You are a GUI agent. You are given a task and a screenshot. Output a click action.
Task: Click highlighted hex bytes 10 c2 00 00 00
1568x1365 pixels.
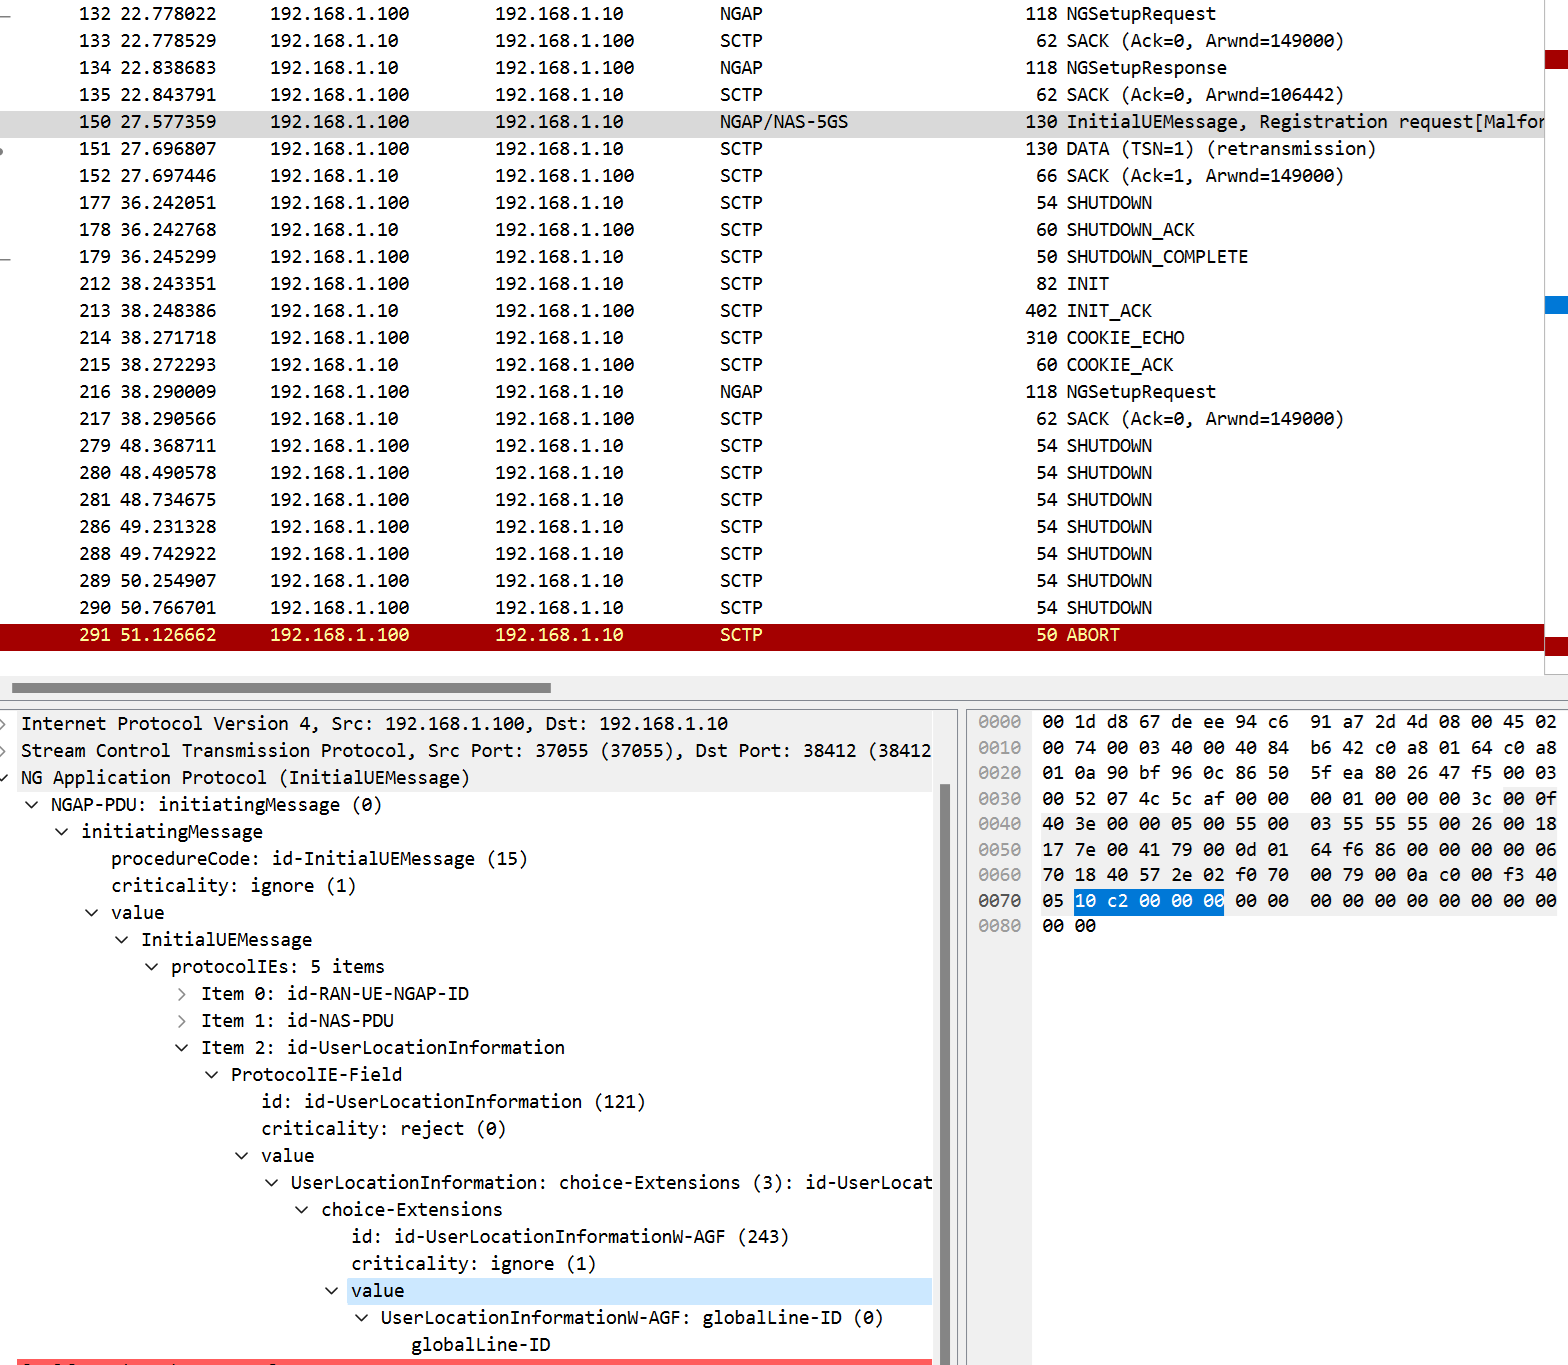coord(1148,901)
